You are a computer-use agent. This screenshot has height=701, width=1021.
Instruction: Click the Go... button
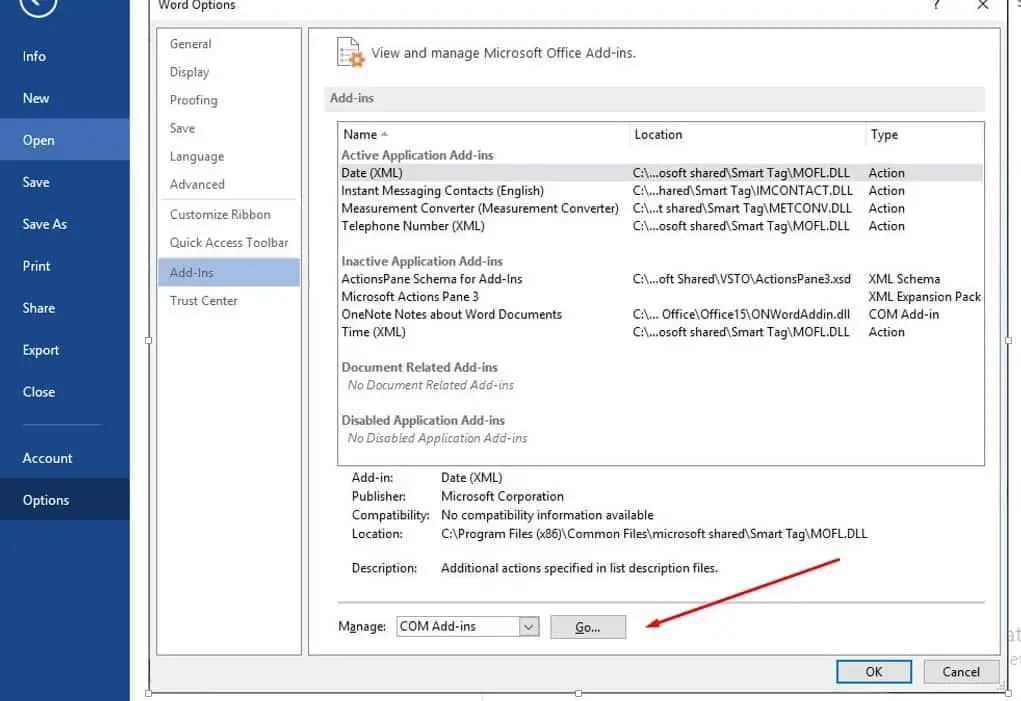tap(588, 627)
